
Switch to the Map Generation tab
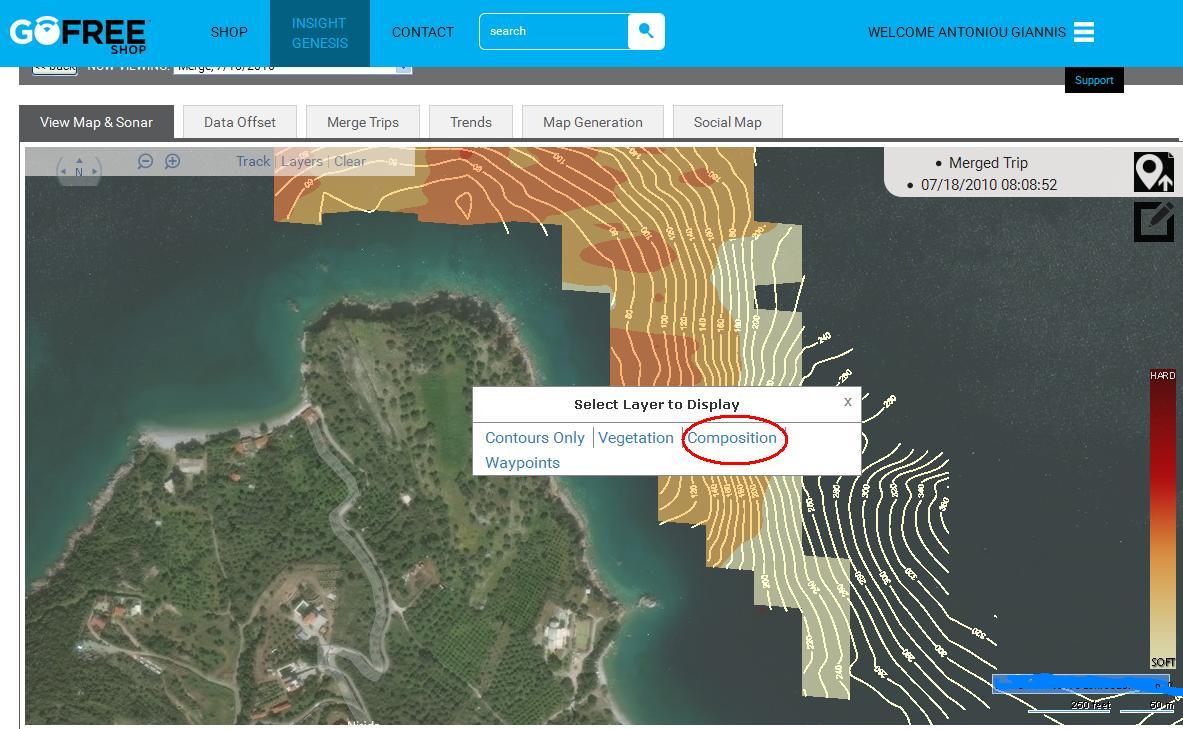593,122
